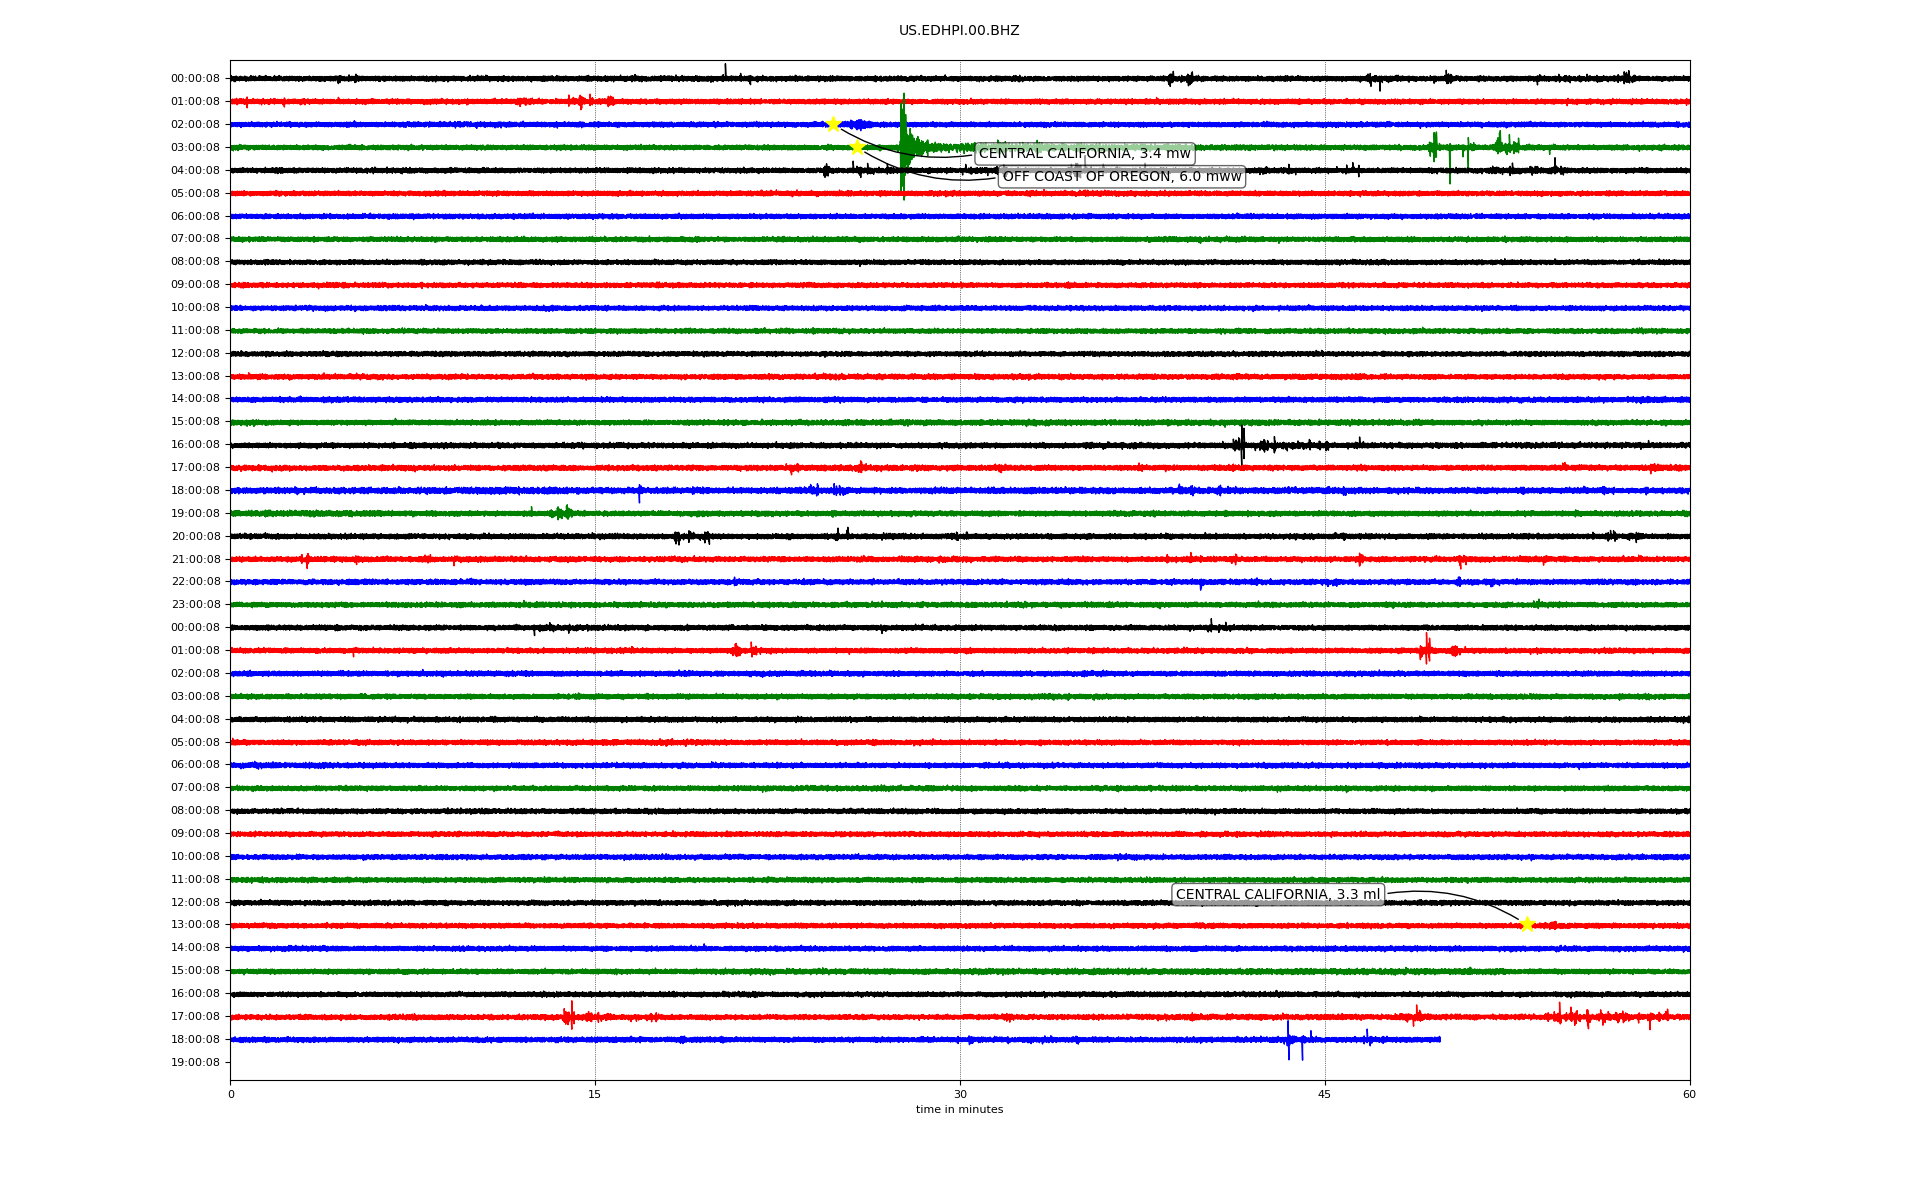Click the yellow star on the 13:00:08 red trace
The height and width of the screenshot is (1200, 1920).
pos(1526,924)
